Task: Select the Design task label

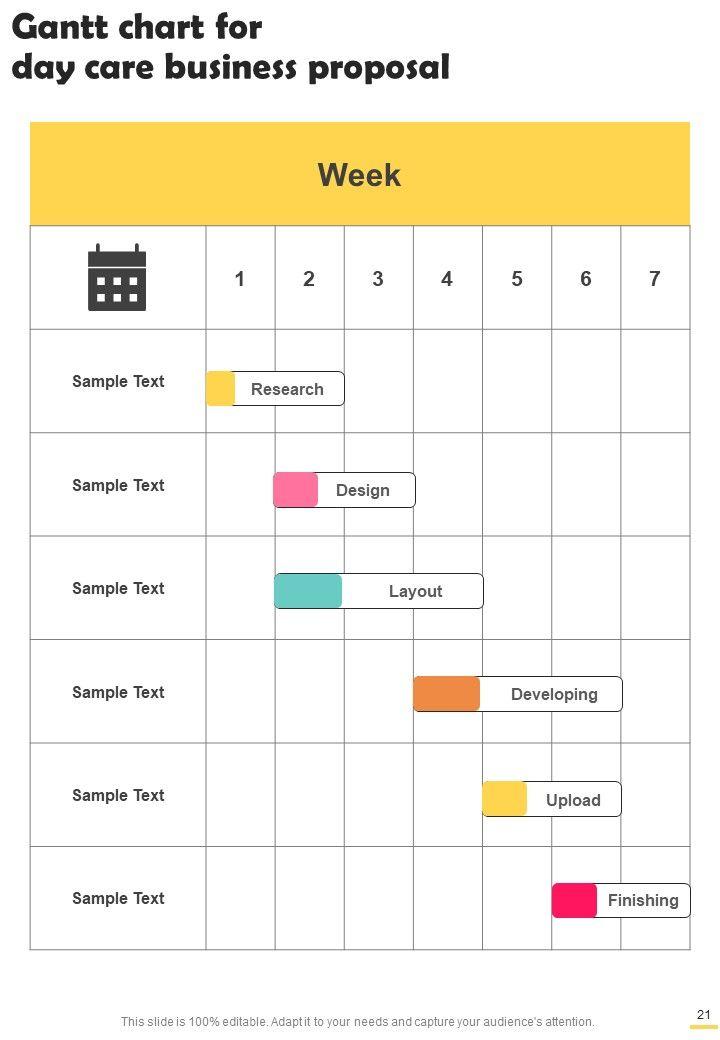Action: tap(363, 490)
